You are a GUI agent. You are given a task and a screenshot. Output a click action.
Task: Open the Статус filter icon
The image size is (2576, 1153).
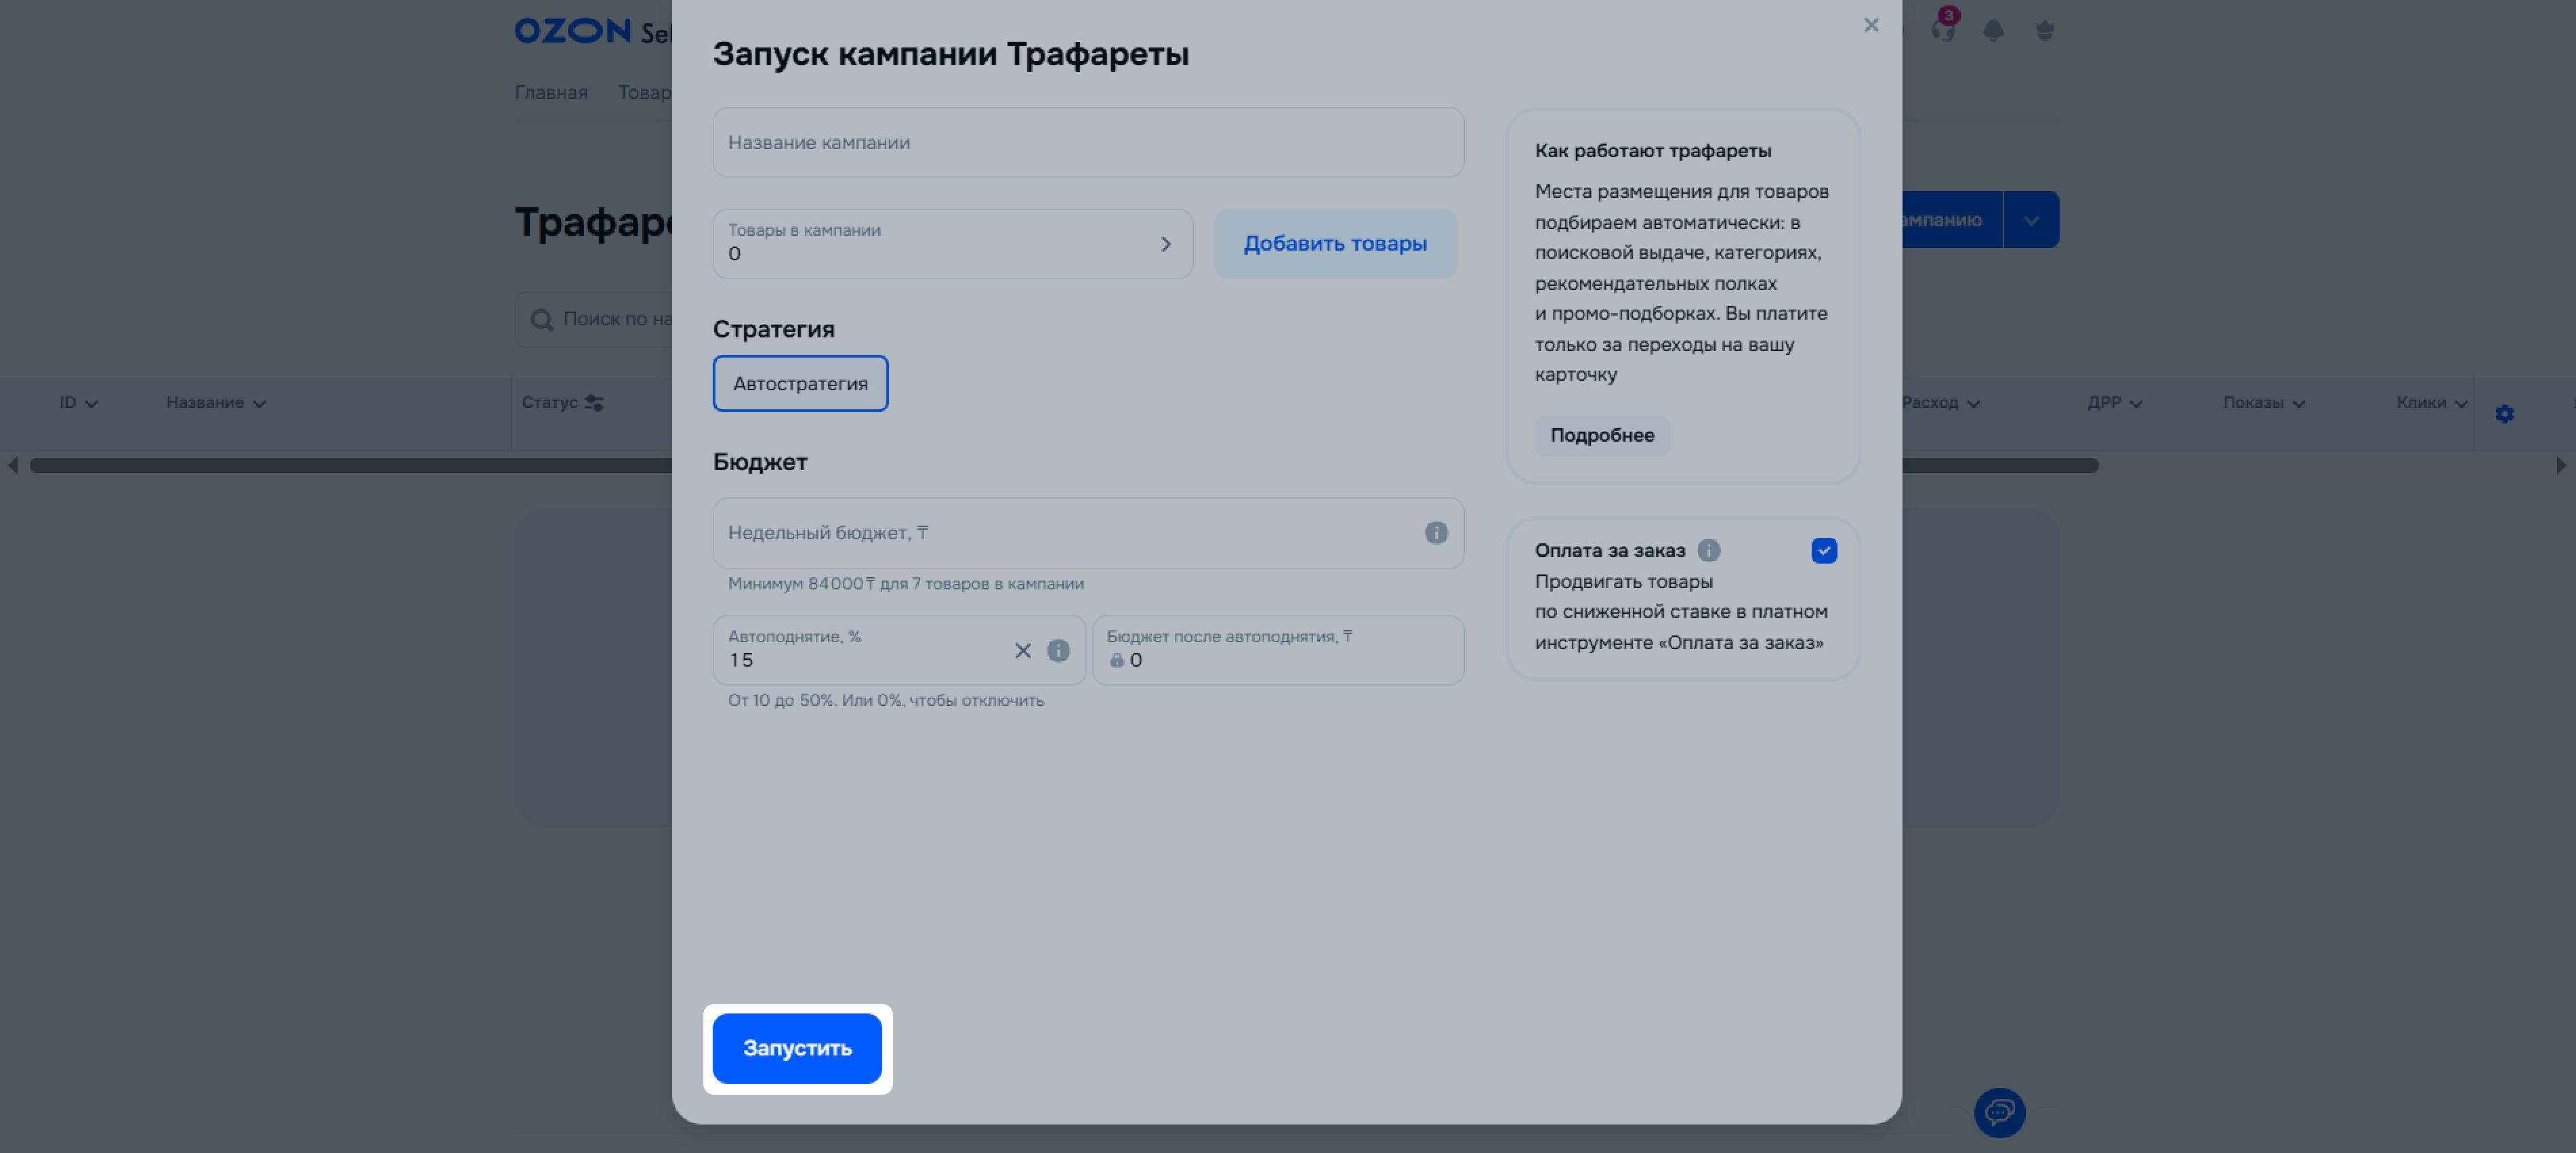[x=594, y=403]
